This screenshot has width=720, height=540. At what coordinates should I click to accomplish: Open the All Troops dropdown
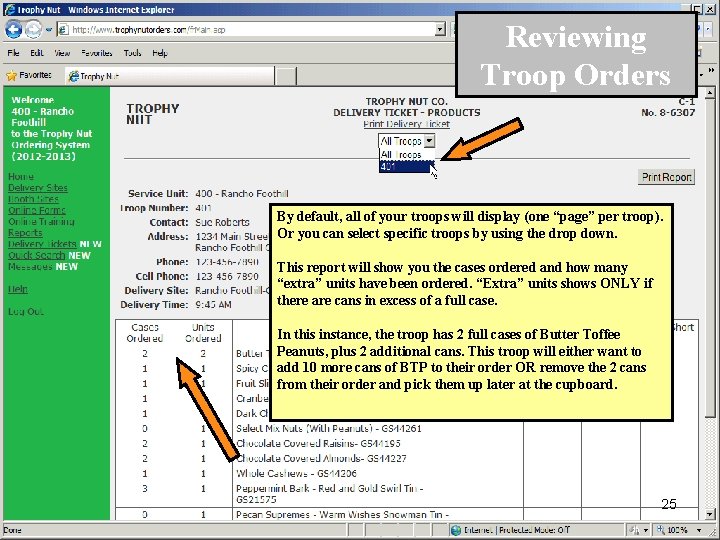[406, 141]
